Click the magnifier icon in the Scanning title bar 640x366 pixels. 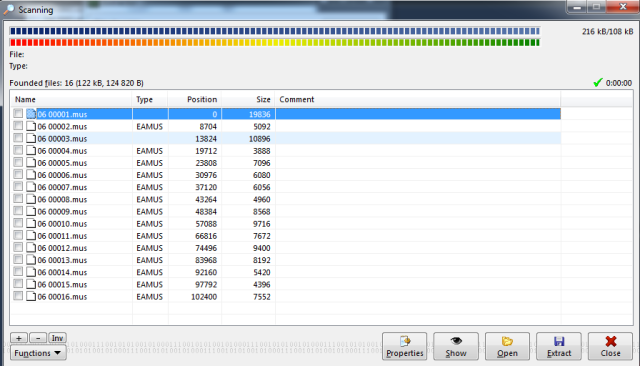(9, 9)
